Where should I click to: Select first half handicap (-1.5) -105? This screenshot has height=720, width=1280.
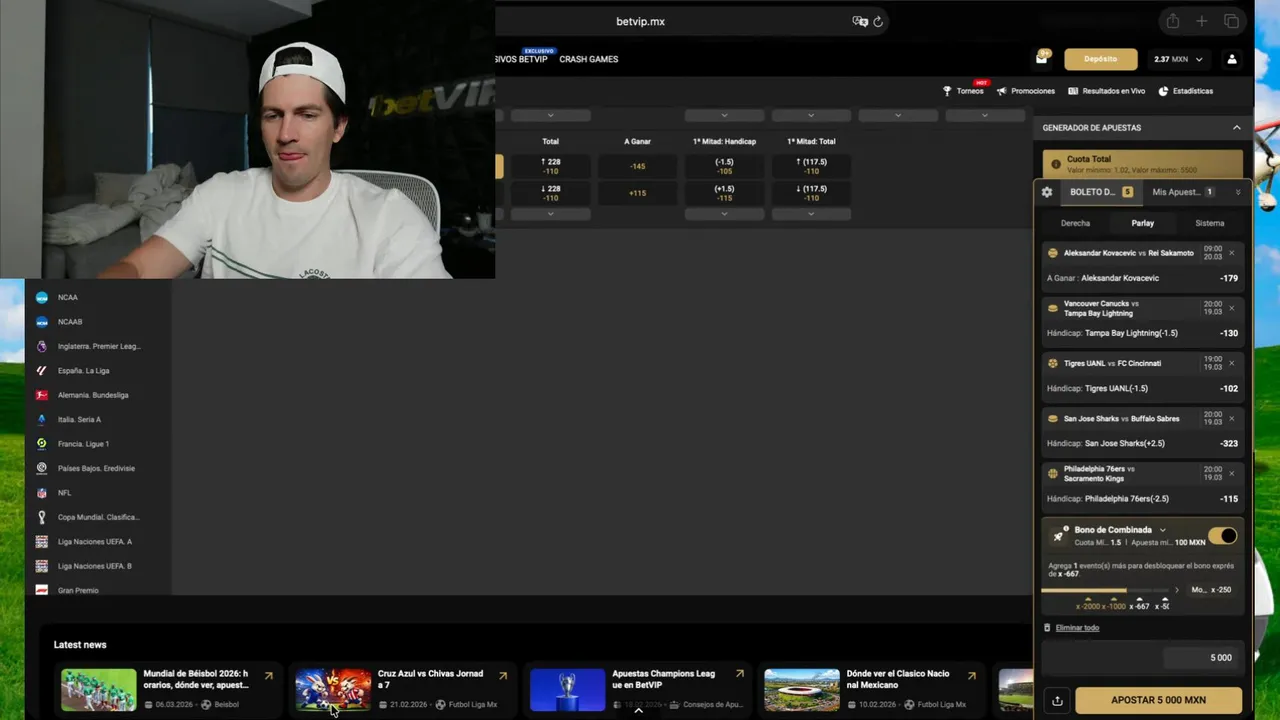724,166
